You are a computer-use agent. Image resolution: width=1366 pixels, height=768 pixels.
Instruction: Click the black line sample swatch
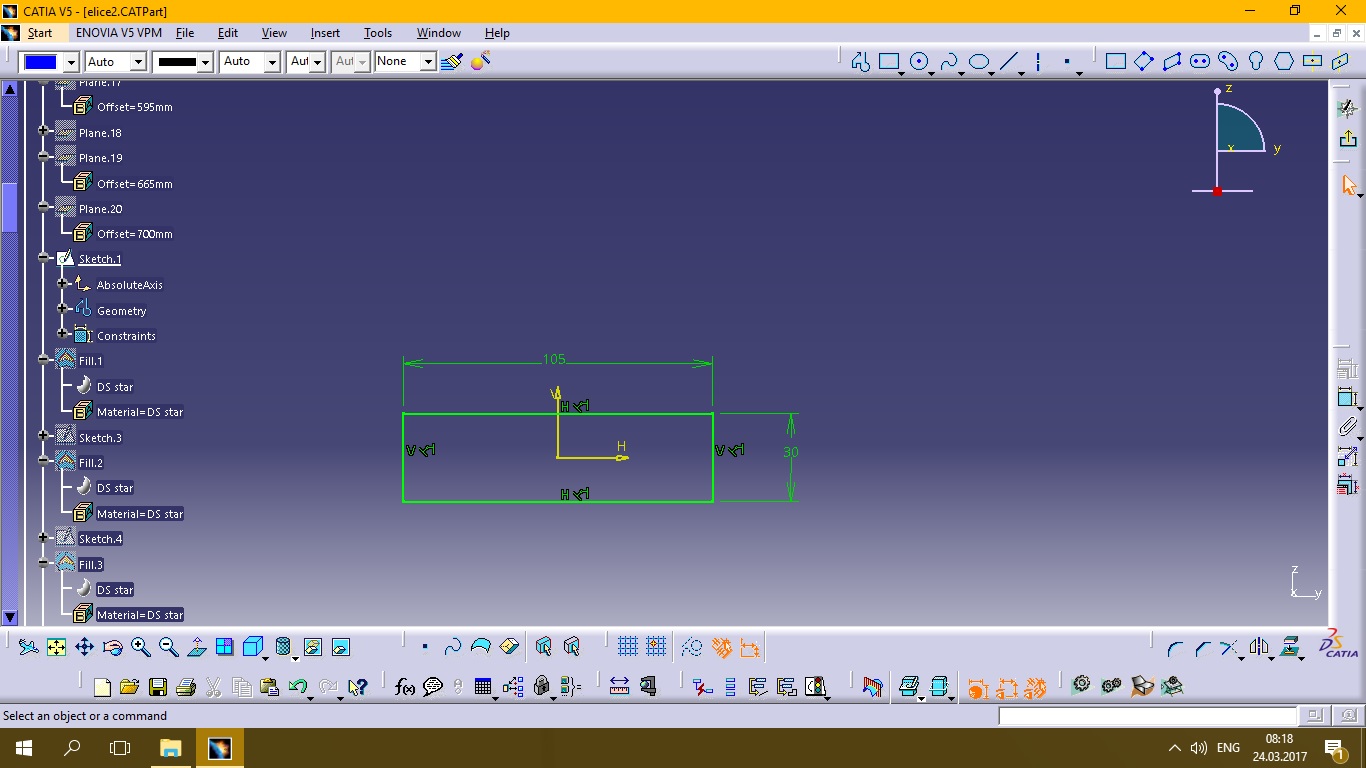177,62
